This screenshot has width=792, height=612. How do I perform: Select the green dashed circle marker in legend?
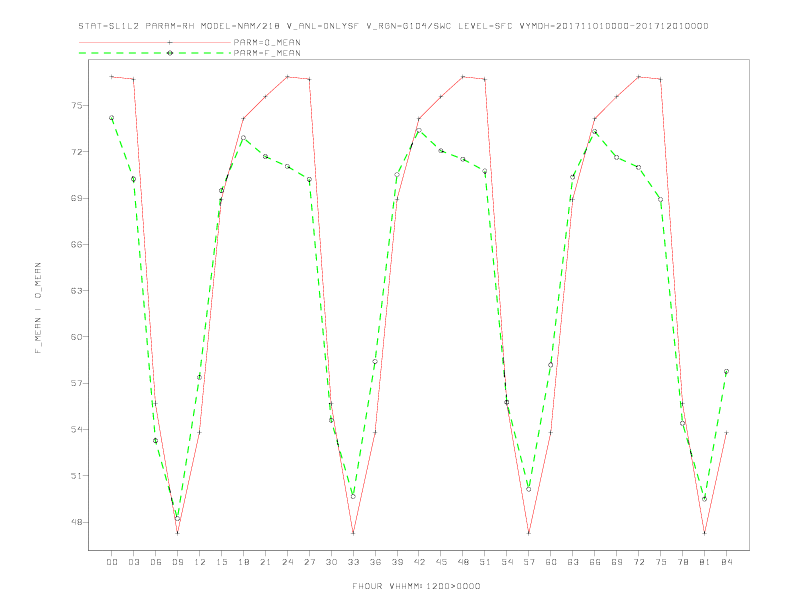tap(170, 53)
